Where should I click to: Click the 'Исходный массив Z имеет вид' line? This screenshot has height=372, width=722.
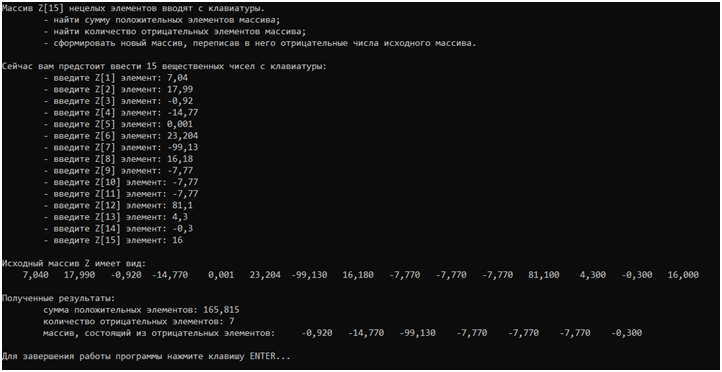(74, 264)
